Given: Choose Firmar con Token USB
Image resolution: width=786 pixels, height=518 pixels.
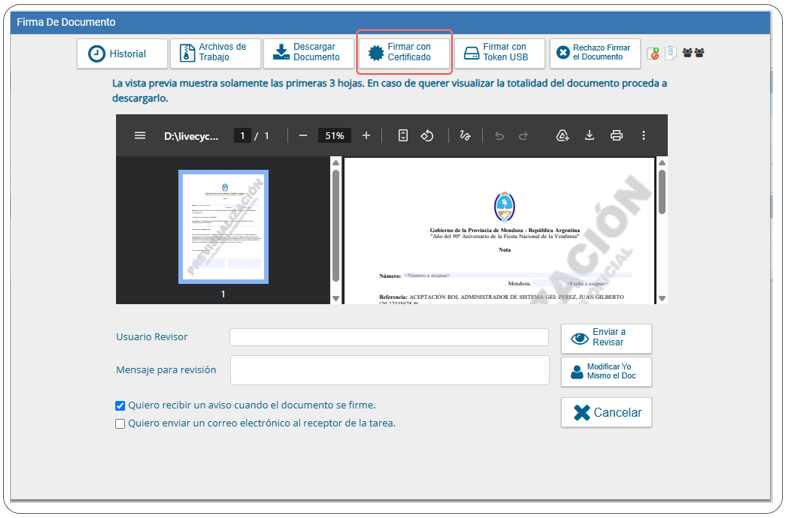Looking at the screenshot, I should (x=499, y=53).
